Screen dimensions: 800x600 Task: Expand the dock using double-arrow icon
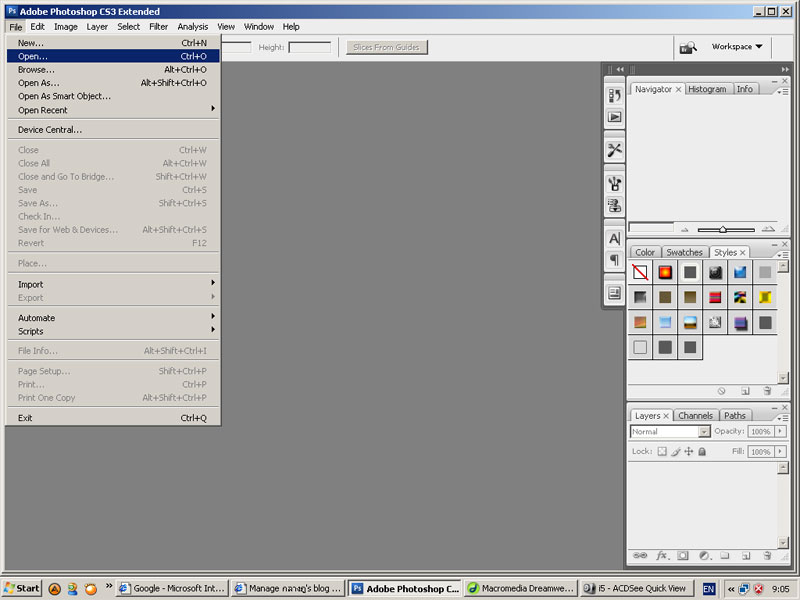[620, 69]
